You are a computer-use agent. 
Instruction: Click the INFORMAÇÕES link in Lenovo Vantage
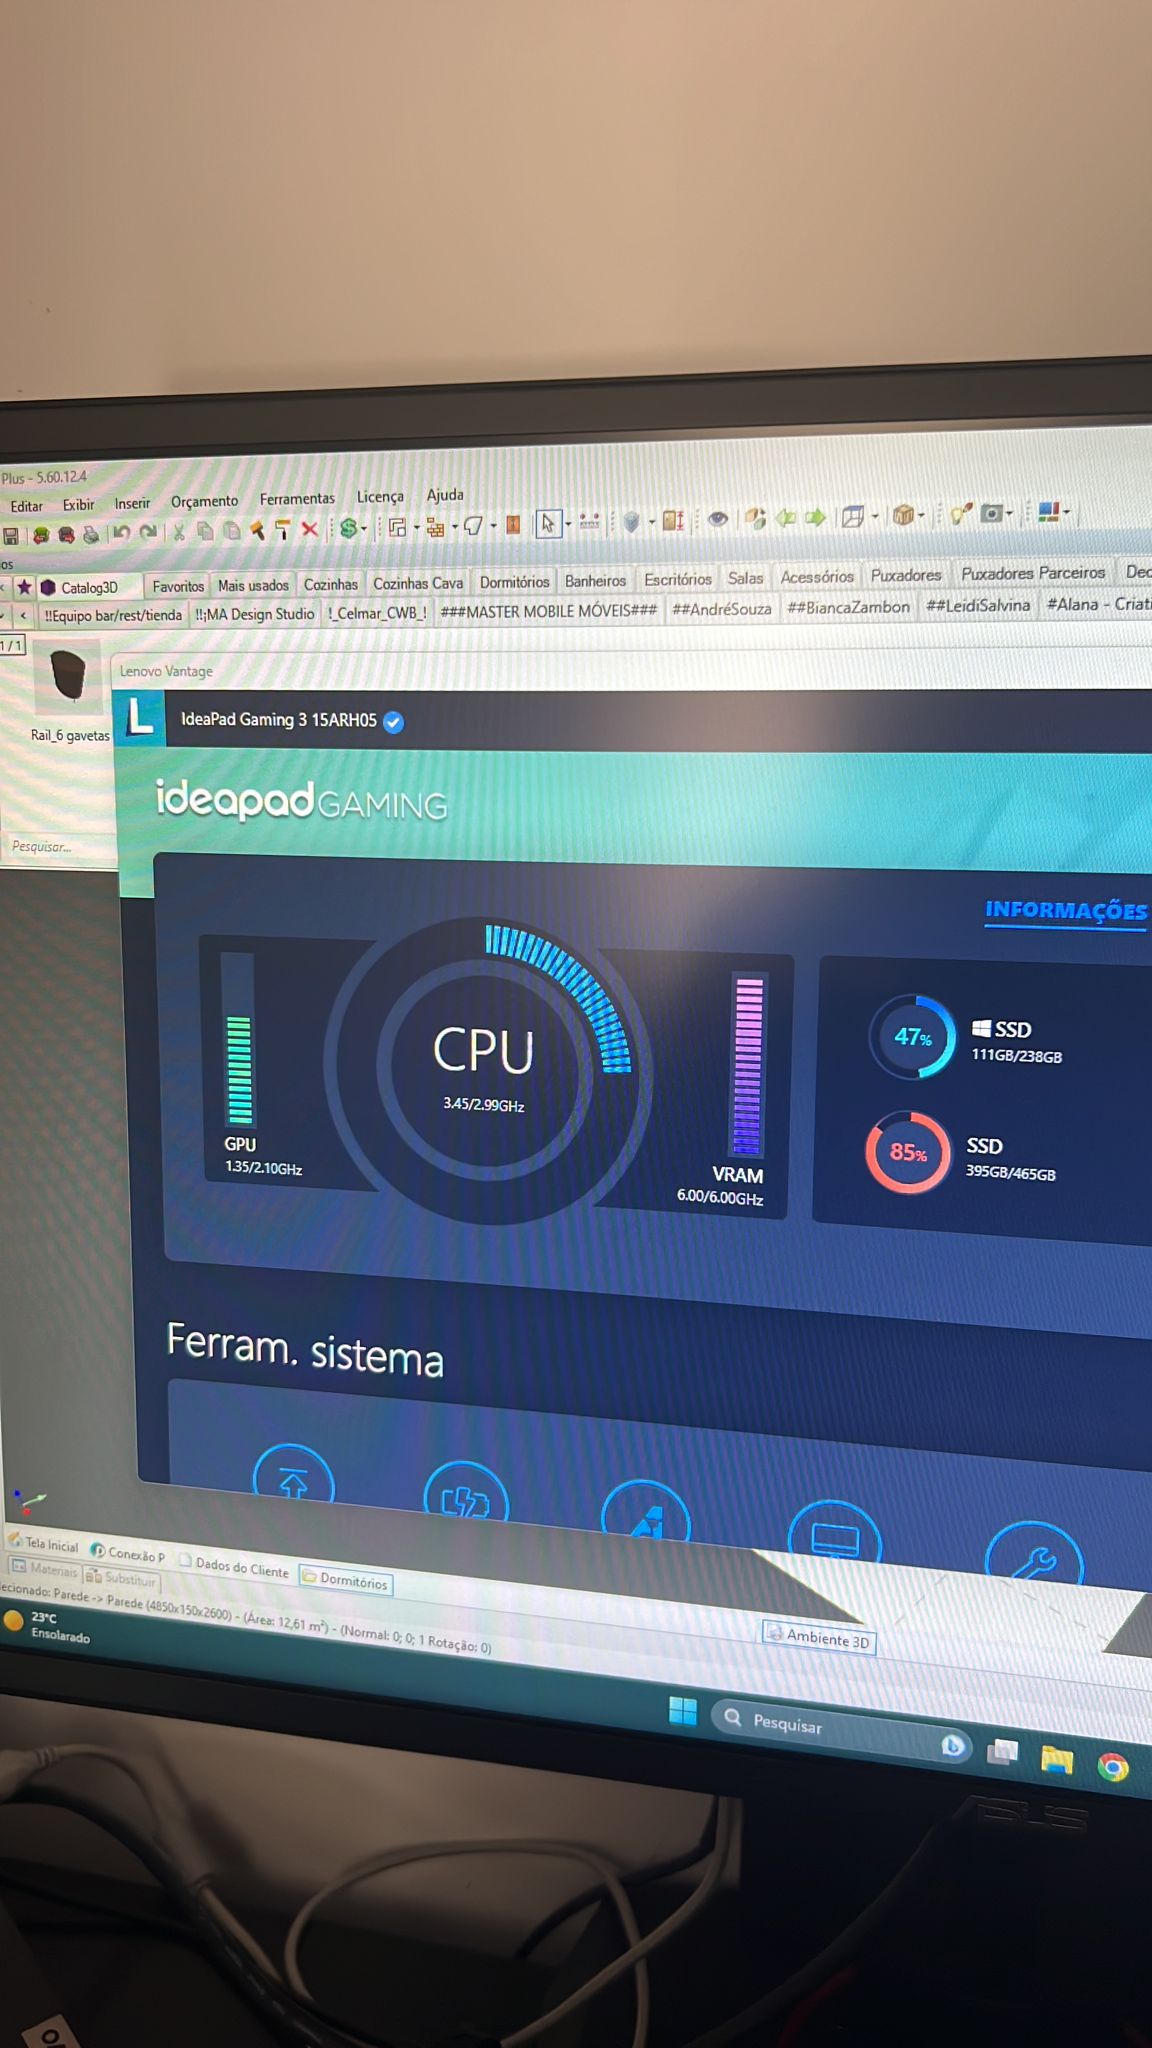(x=1066, y=910)
